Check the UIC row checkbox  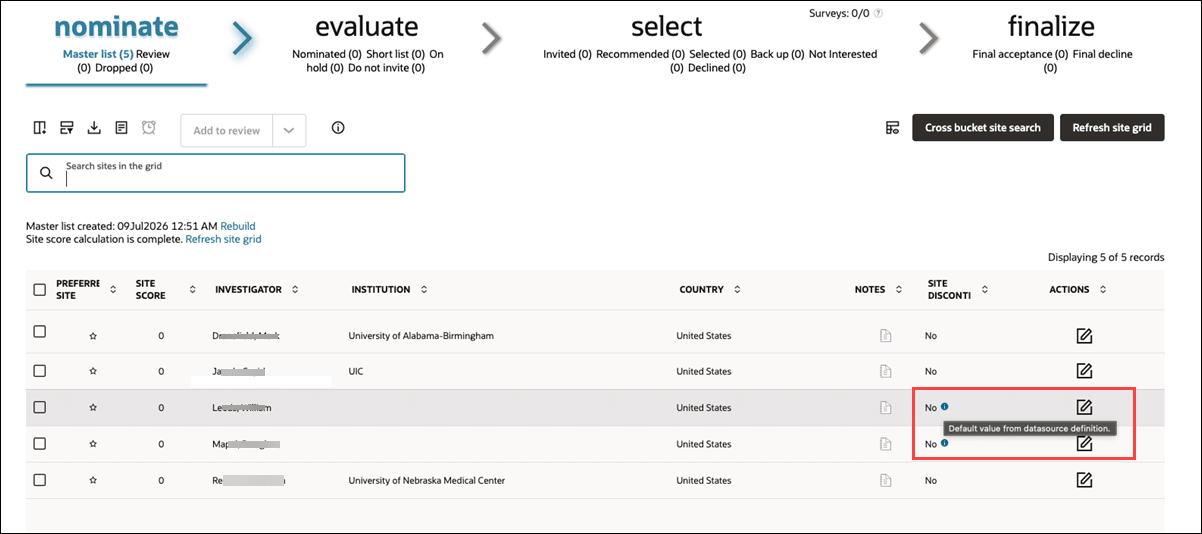(40, 370)
